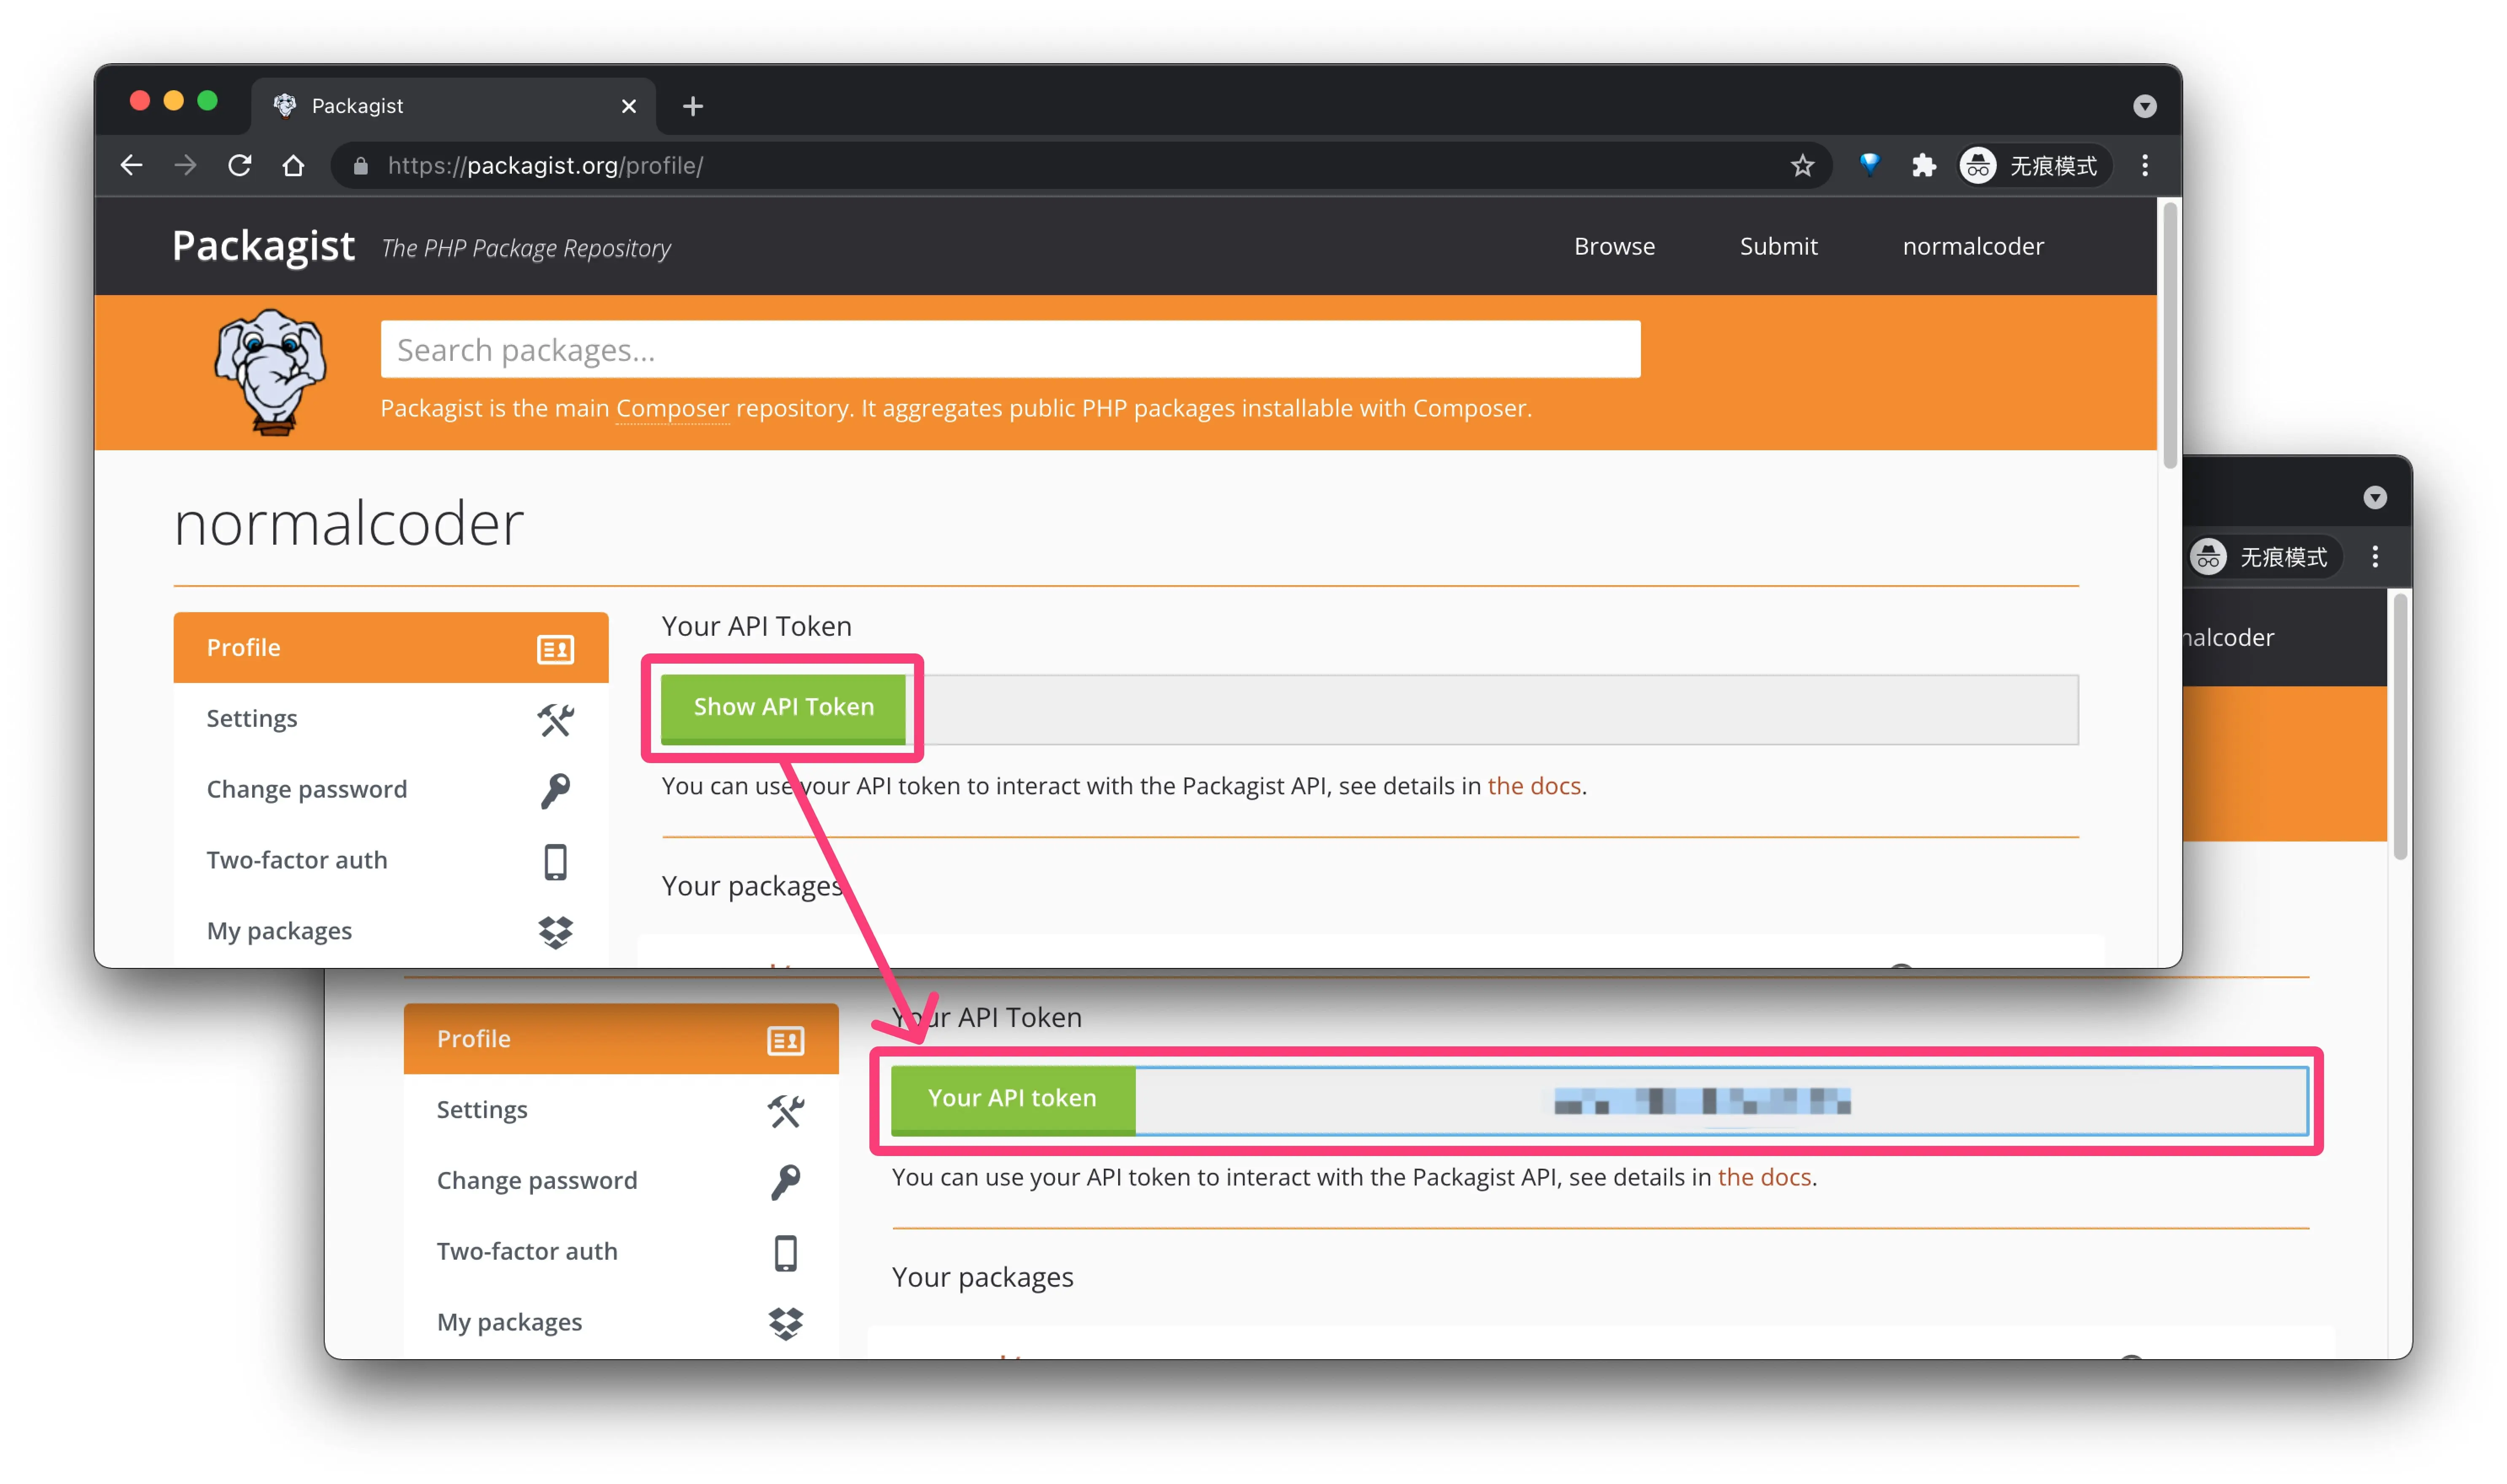Click the Two-factor auth phone icon
Image resolution: width=2507 pixels, height=1484 pixels.
(556, 861)
